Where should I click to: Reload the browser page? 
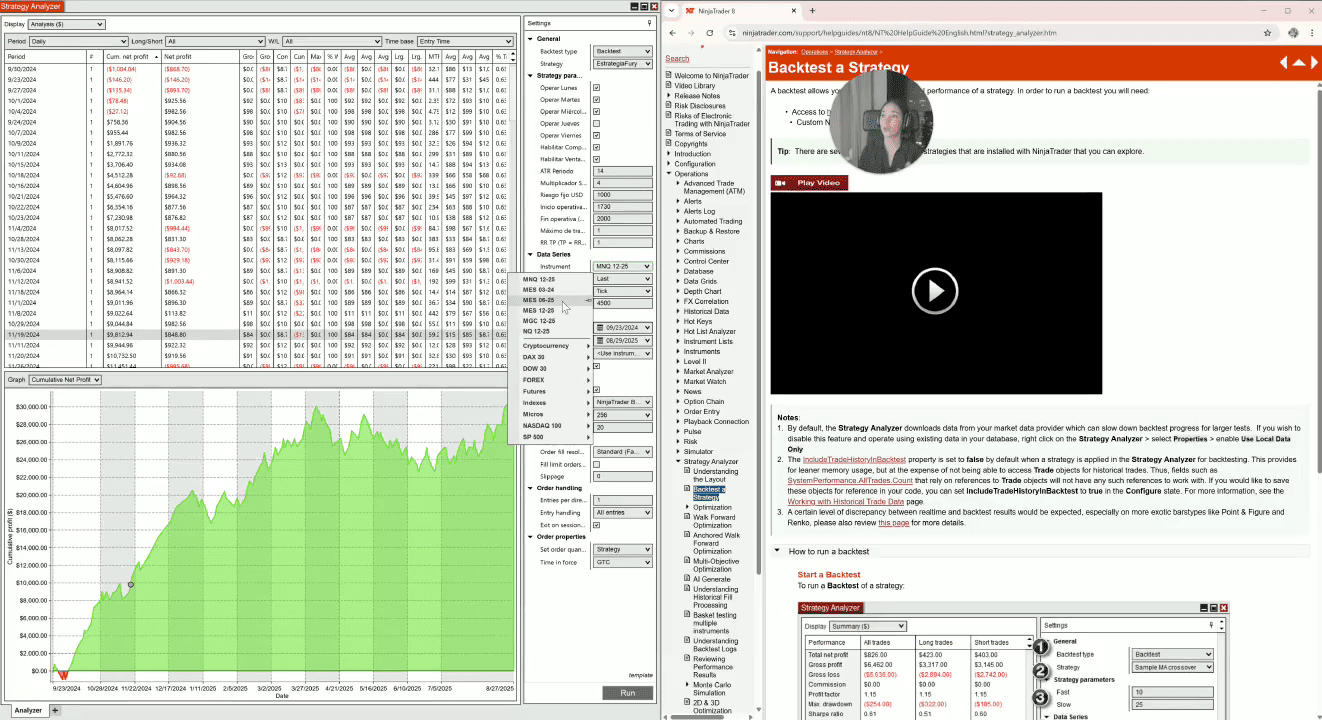(x=709, y=32)
